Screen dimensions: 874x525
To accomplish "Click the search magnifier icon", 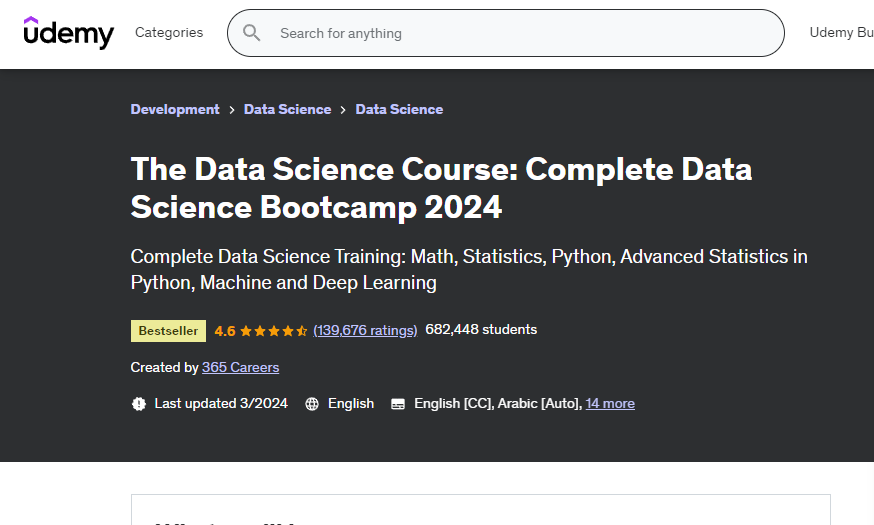I will click(x=252, y=33).
